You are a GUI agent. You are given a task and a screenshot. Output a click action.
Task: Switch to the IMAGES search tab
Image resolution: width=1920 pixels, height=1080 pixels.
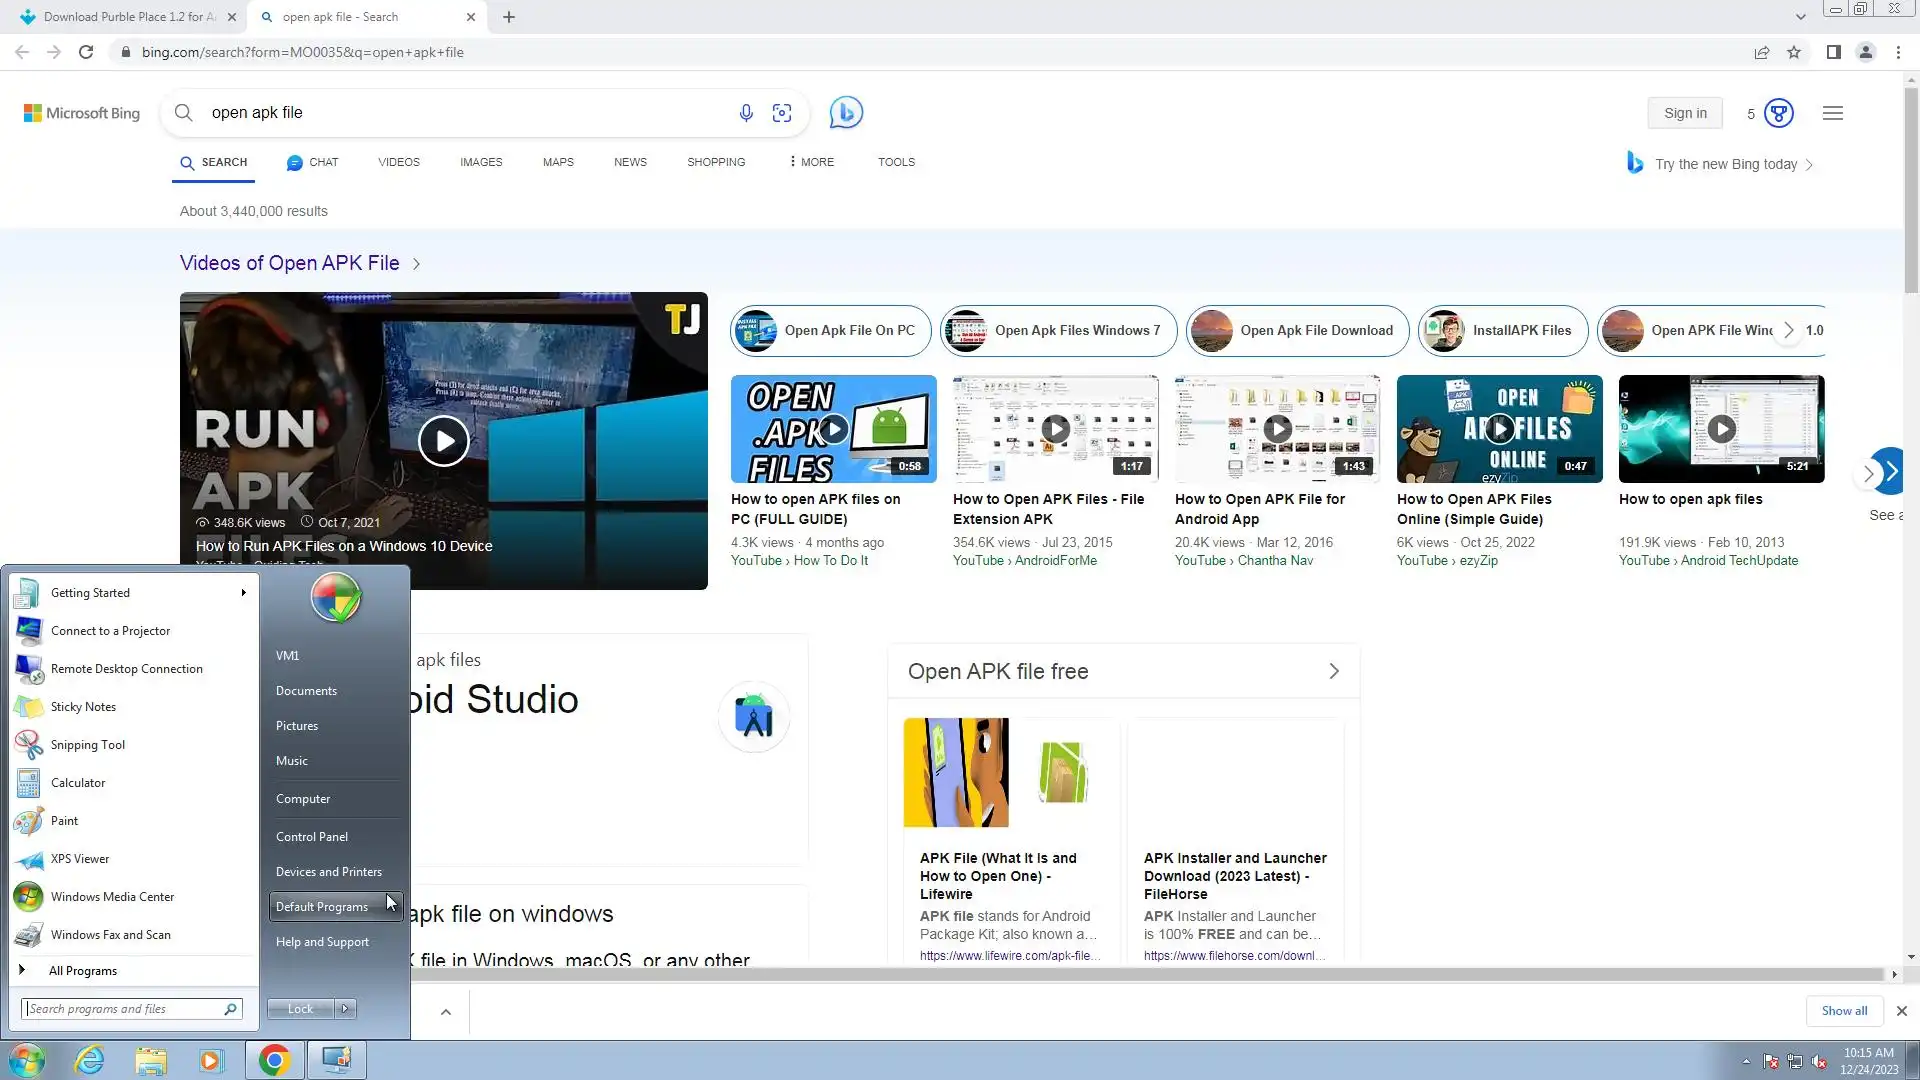click(481, 162)
